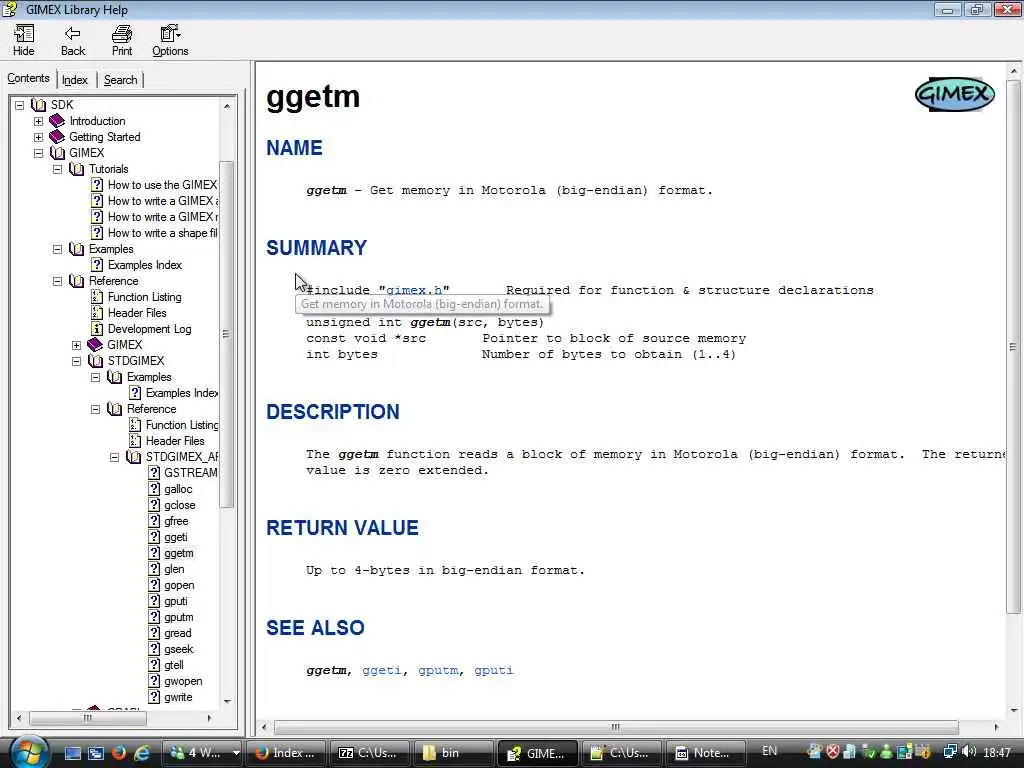1024x768 pixels.
Task: Select the gwopen topic
Action: click(183, 681)
